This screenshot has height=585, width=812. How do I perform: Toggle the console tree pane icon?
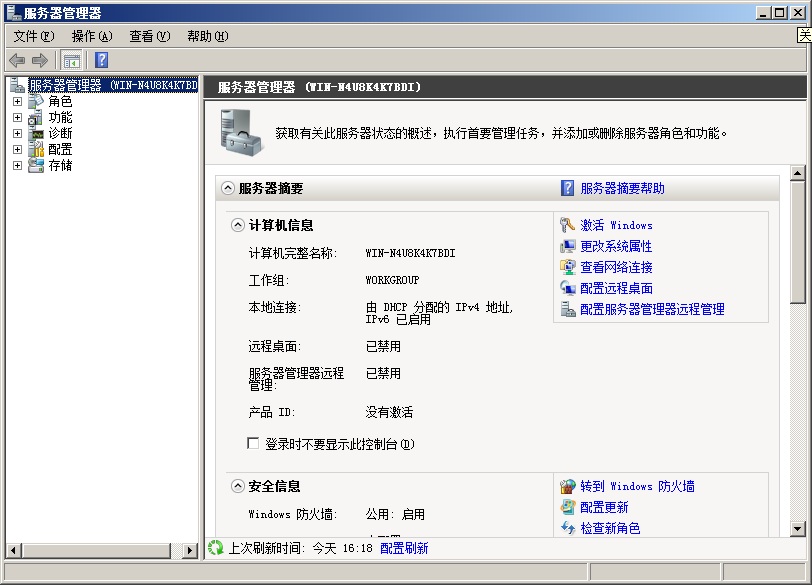pyautogui.click(x=71, y=61)
